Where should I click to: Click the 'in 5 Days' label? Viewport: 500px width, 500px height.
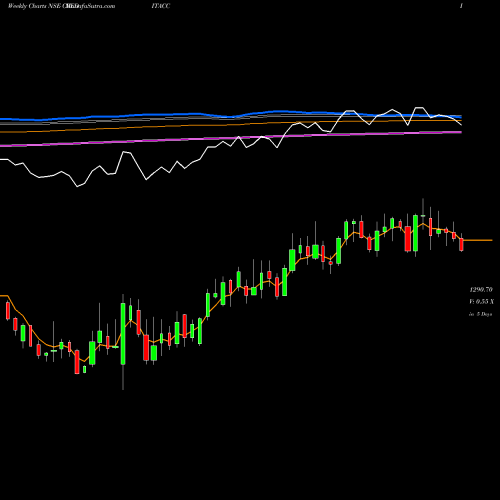point(480,314)
